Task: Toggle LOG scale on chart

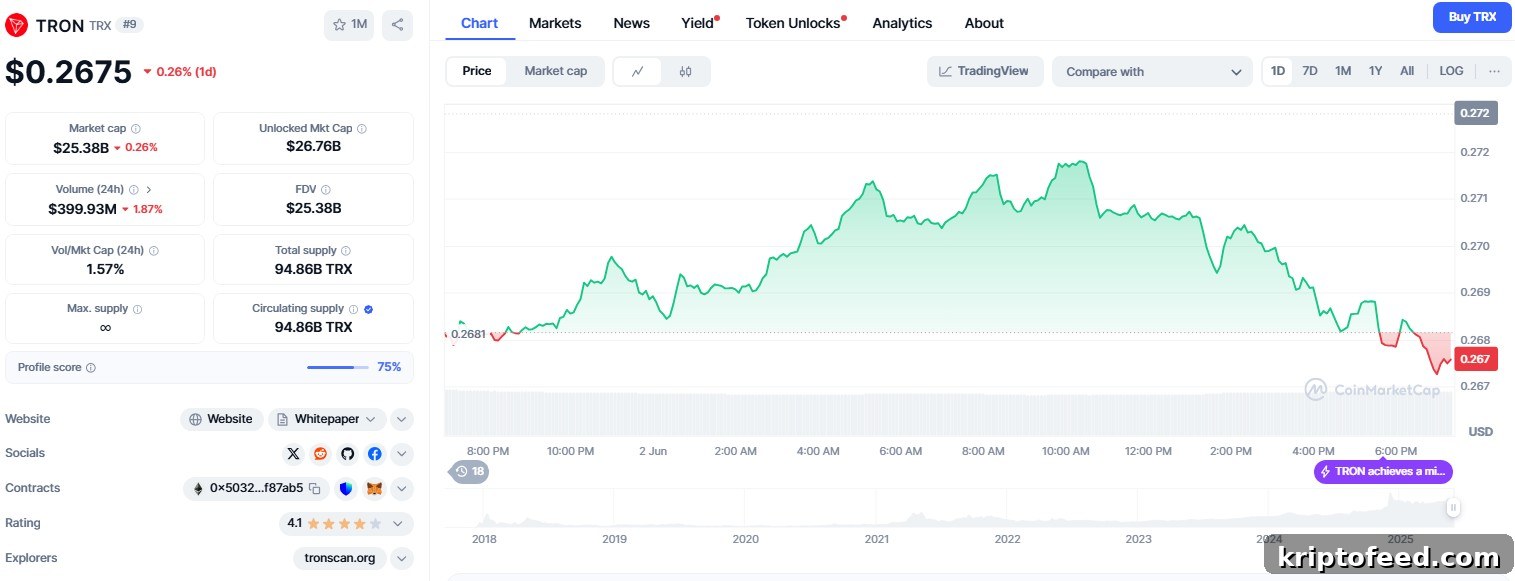Action: click(x=1451, y=71)
